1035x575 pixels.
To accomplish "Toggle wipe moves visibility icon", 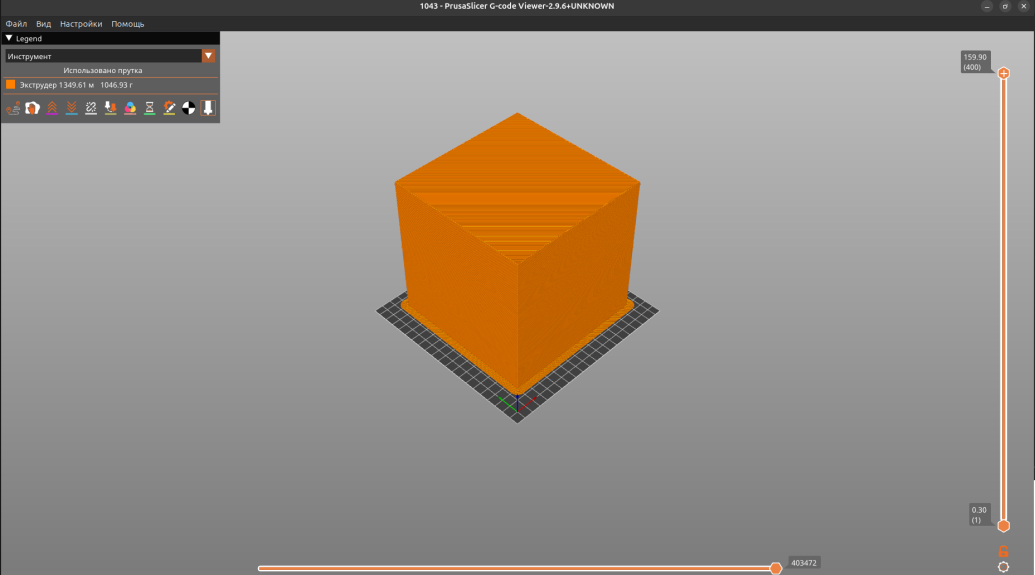I will click(32, 108).
